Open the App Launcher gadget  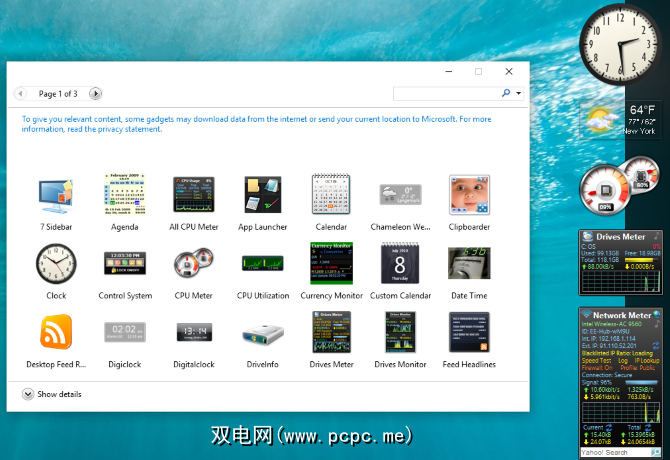[x=262, y=195]
